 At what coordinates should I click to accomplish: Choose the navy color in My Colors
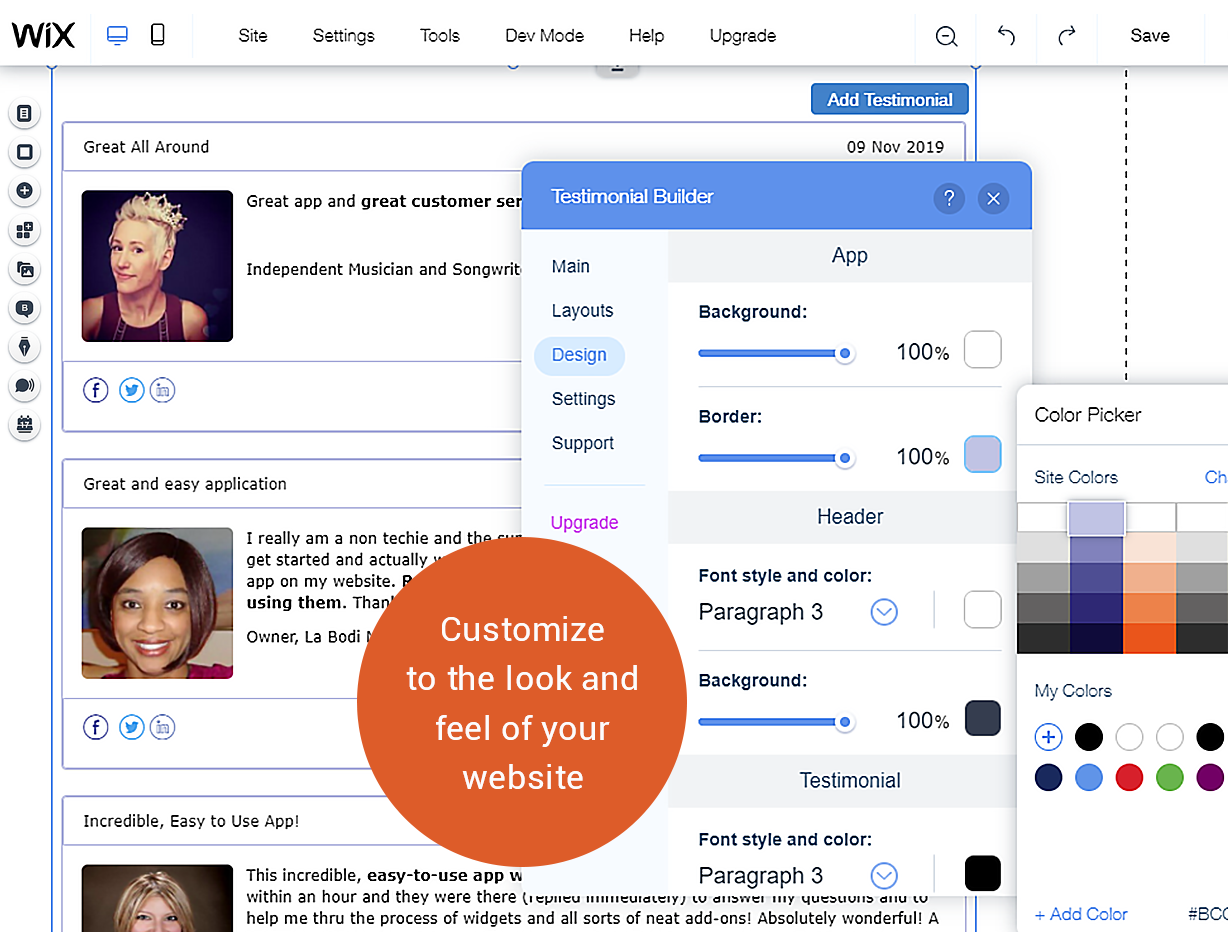click(x=1048, y=778)
